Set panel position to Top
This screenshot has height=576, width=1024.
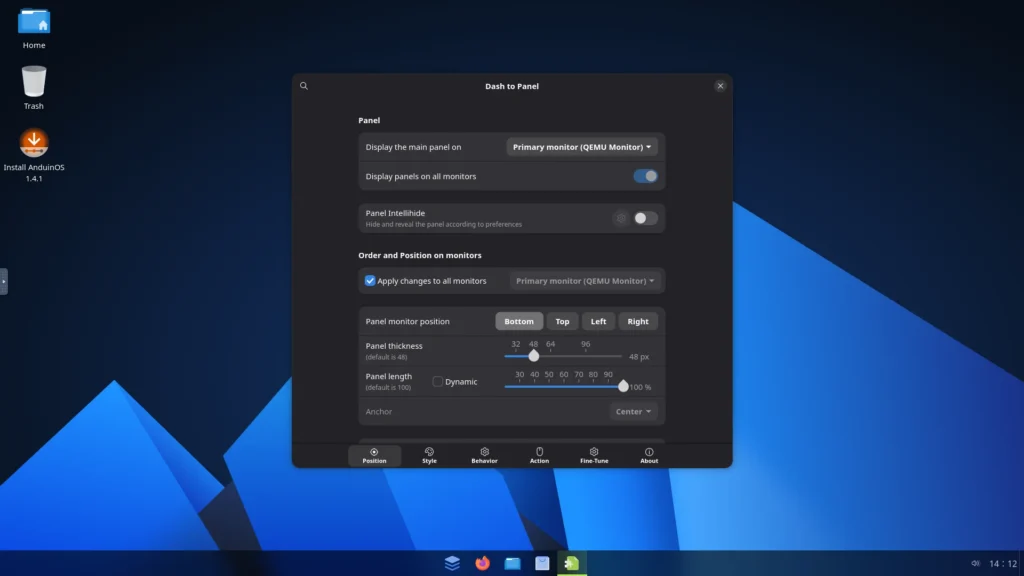pos(562,321)
